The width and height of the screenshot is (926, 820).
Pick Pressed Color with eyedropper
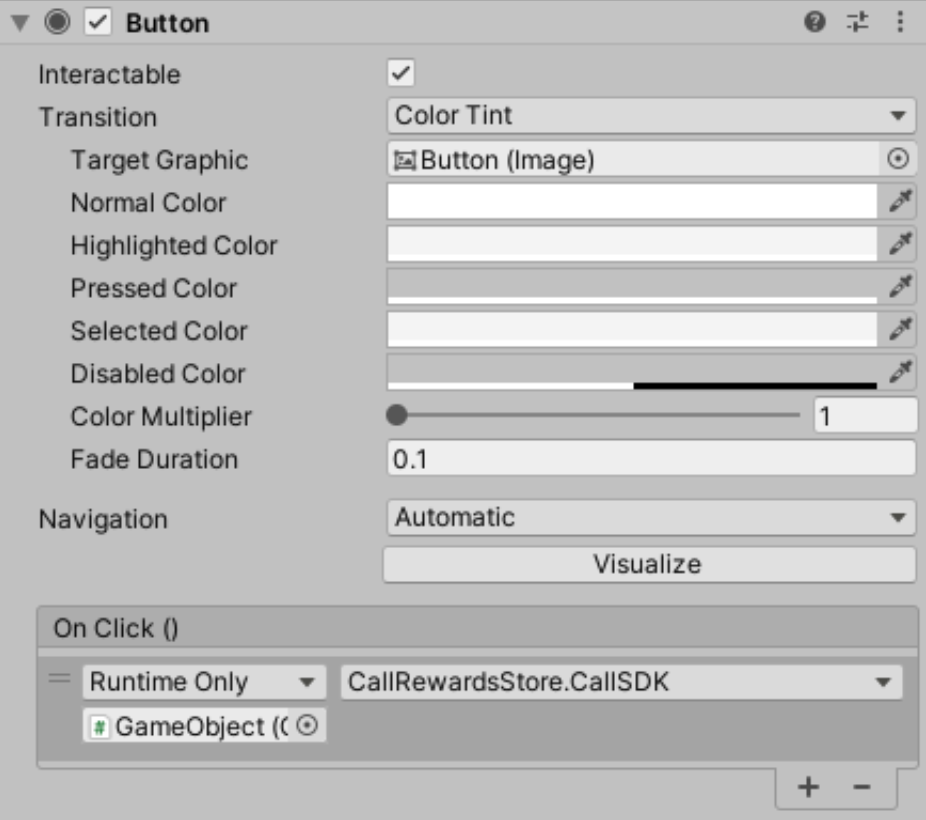(900, 287)
